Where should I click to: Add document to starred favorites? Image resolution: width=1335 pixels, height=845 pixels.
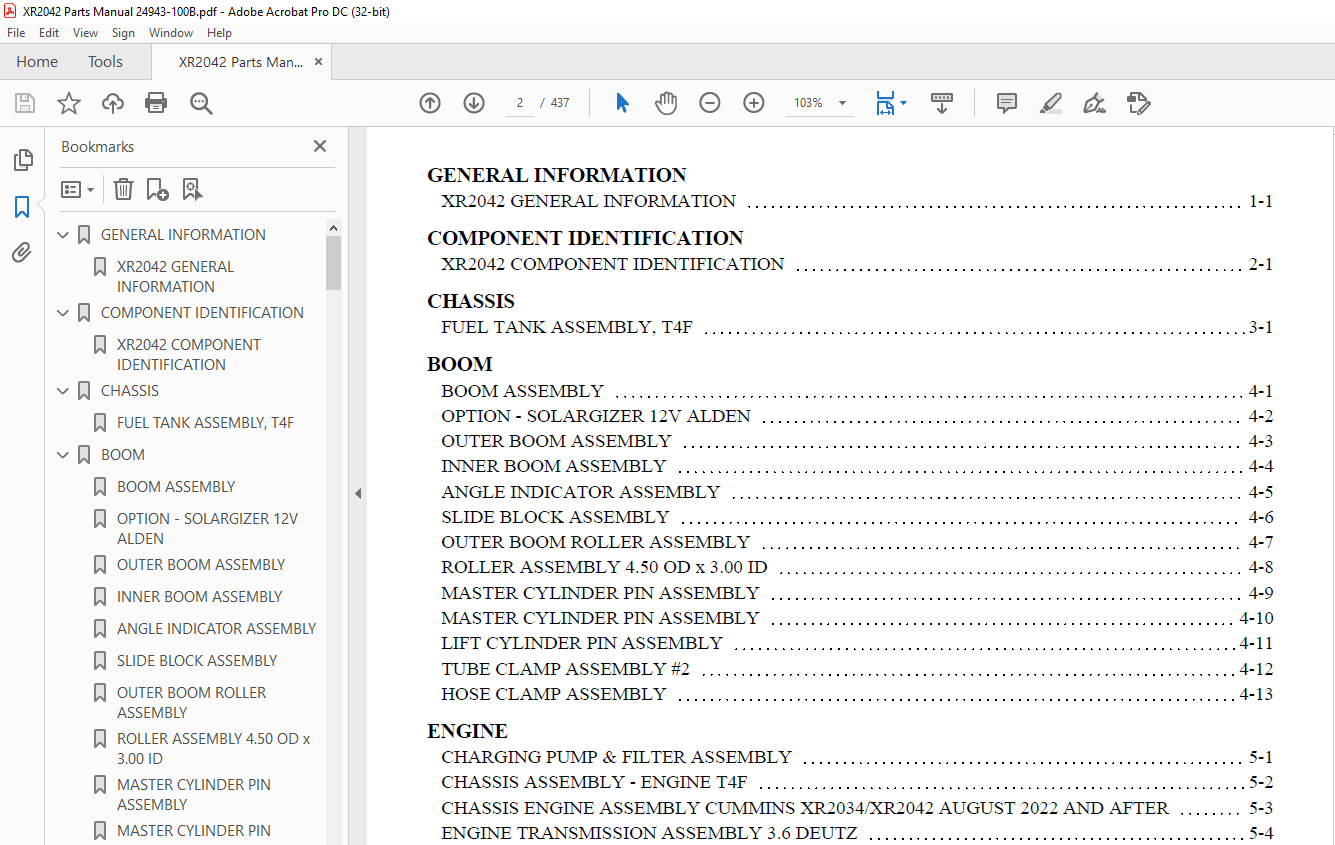click(x=69, y=103)
